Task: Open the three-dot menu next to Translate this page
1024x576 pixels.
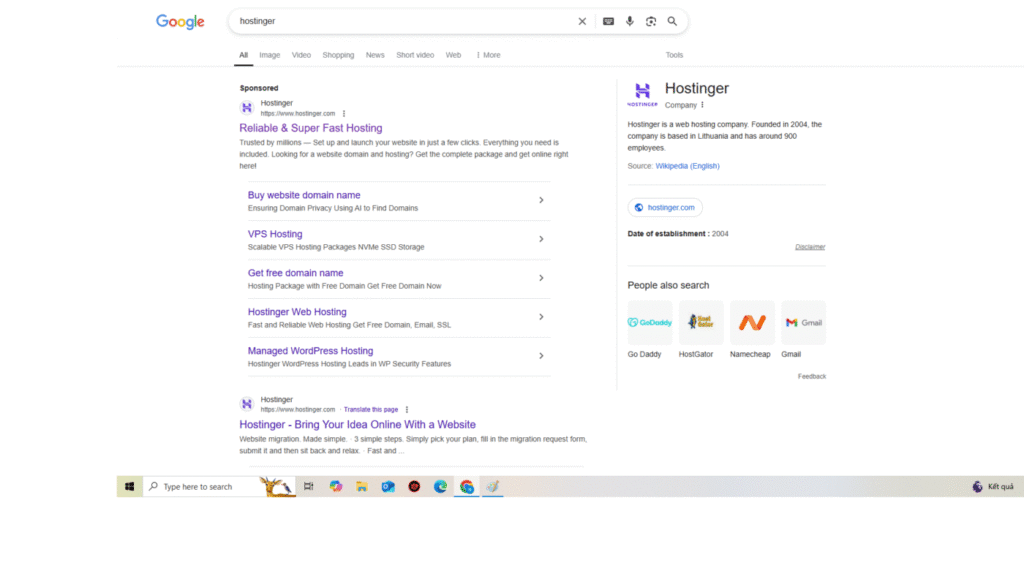Action: point(407,409)
